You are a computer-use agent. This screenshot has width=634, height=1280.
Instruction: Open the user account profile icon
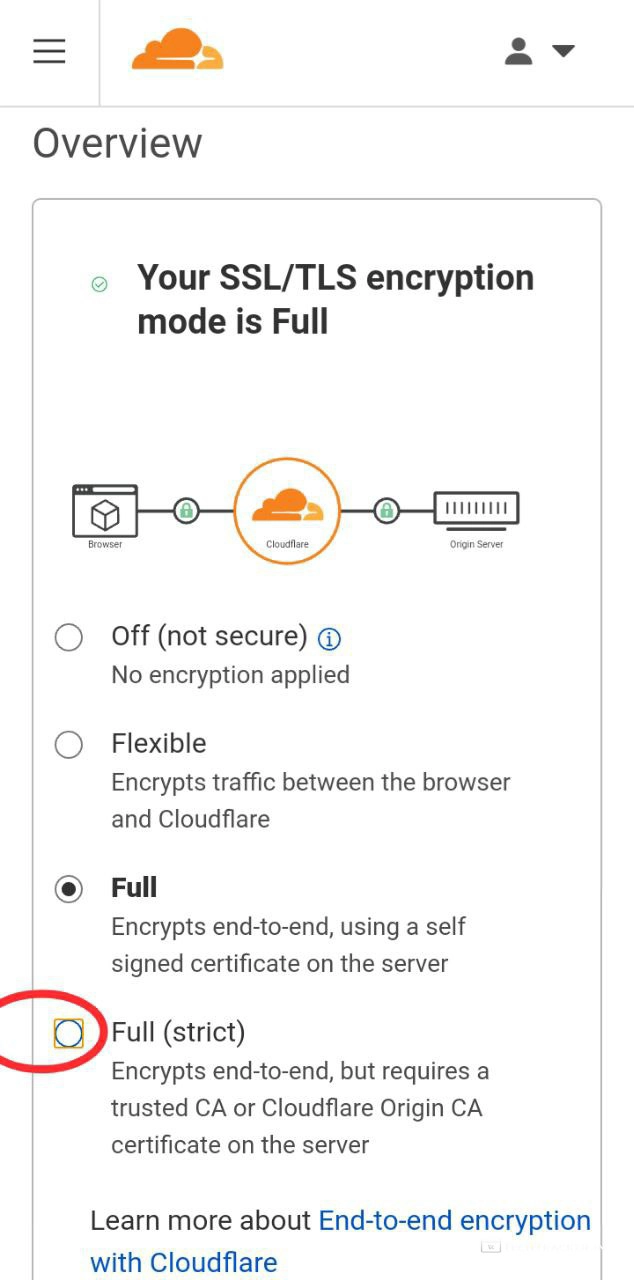point(518,51)
